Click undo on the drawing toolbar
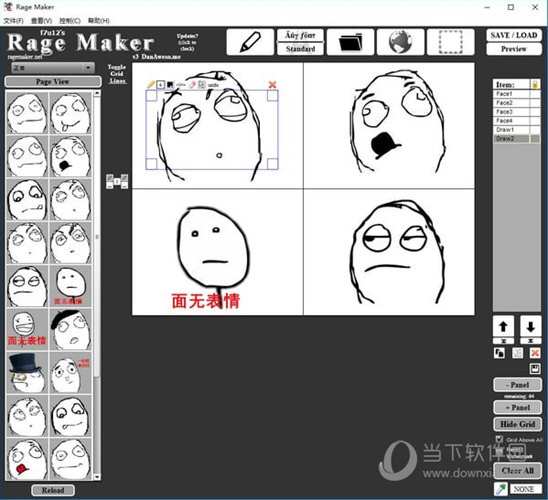The image size is (548, 500). coord(213,85)
